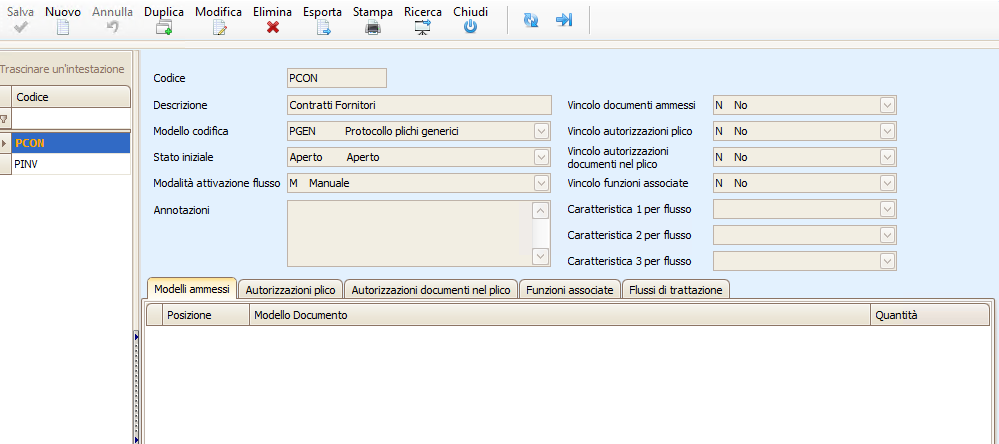
Task: Open the Flussi di trattazione tab
Action: click(x=675, y=289)
